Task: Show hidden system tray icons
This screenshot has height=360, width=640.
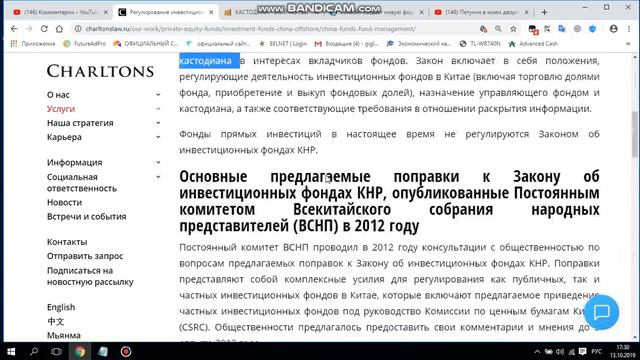Action: click(x=537, y=351)
